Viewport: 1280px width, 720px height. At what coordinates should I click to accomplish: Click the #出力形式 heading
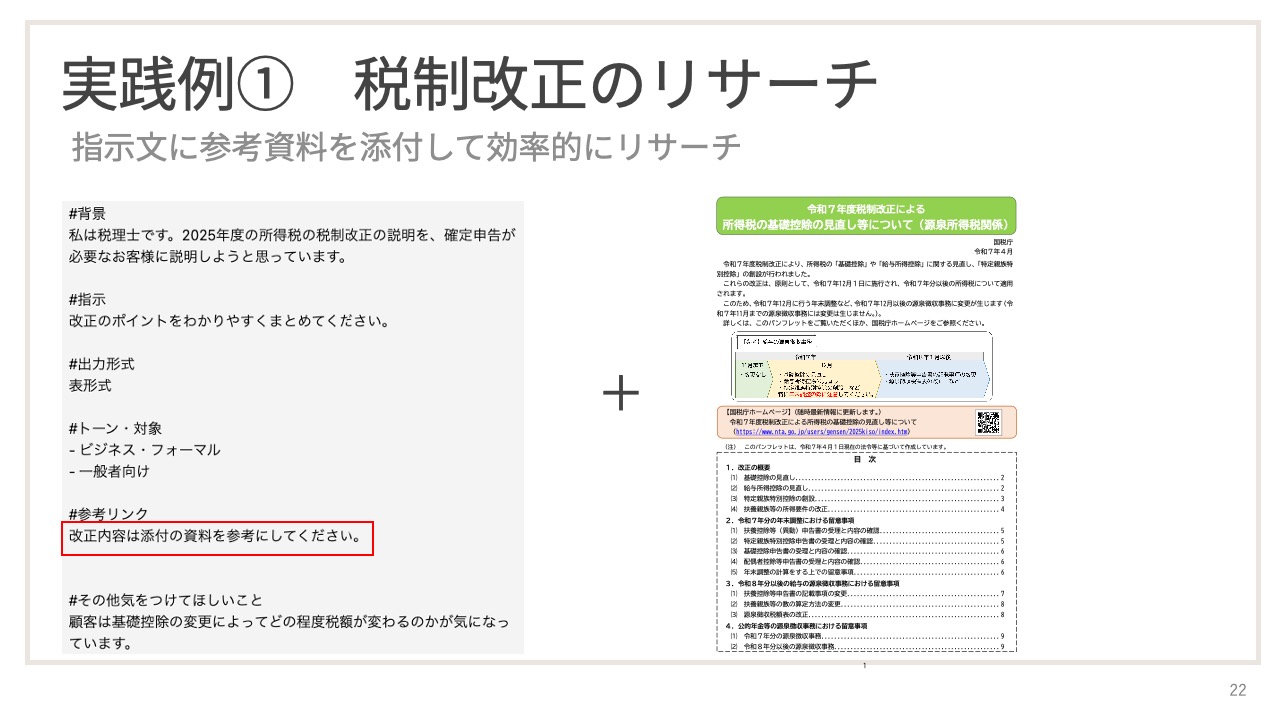pos(102,364)
